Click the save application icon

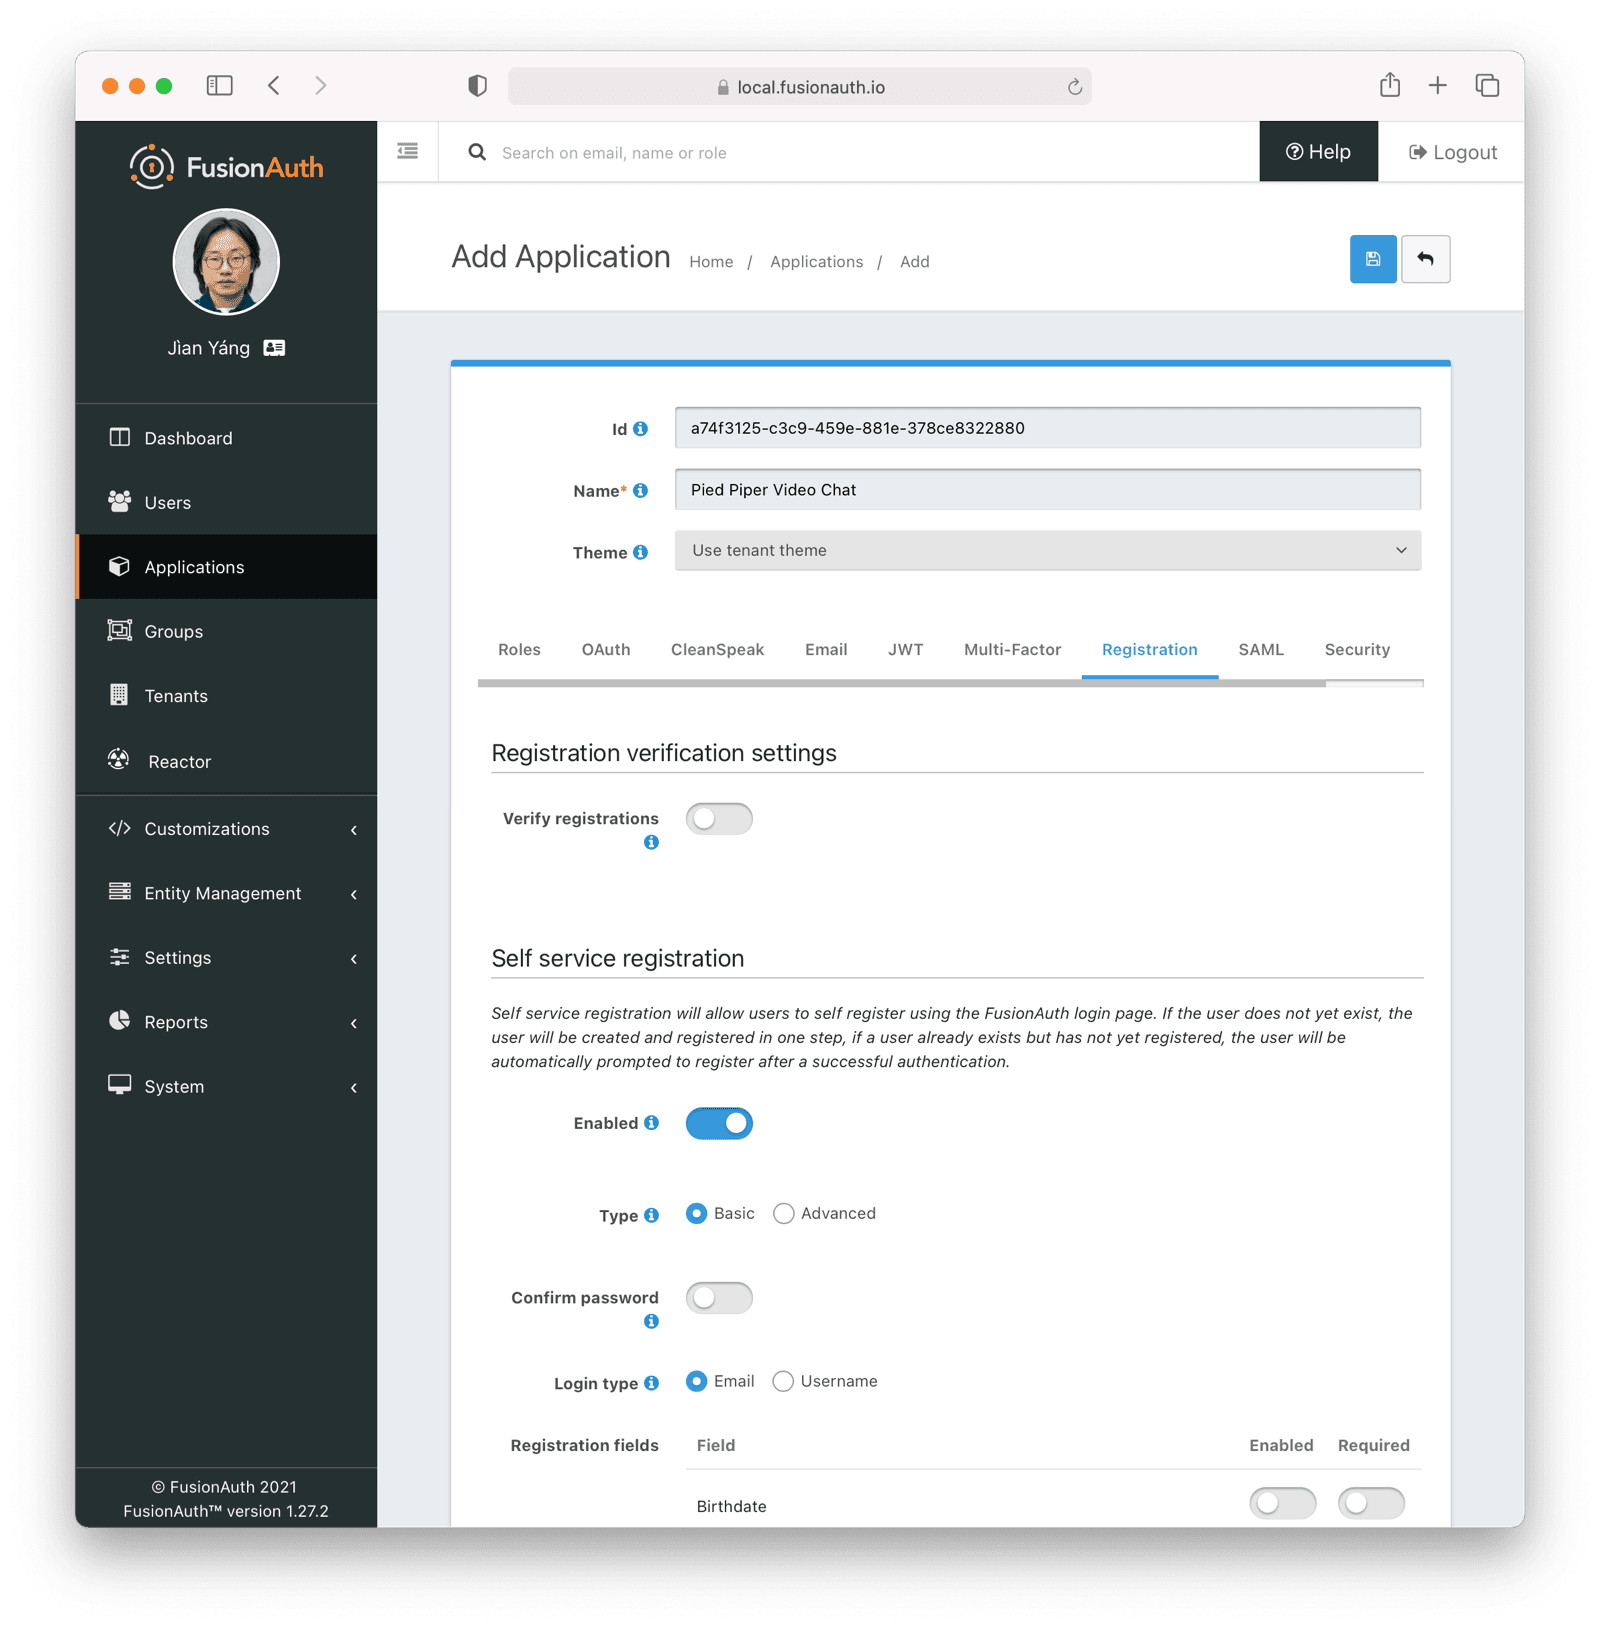(x=1372, y=259)
